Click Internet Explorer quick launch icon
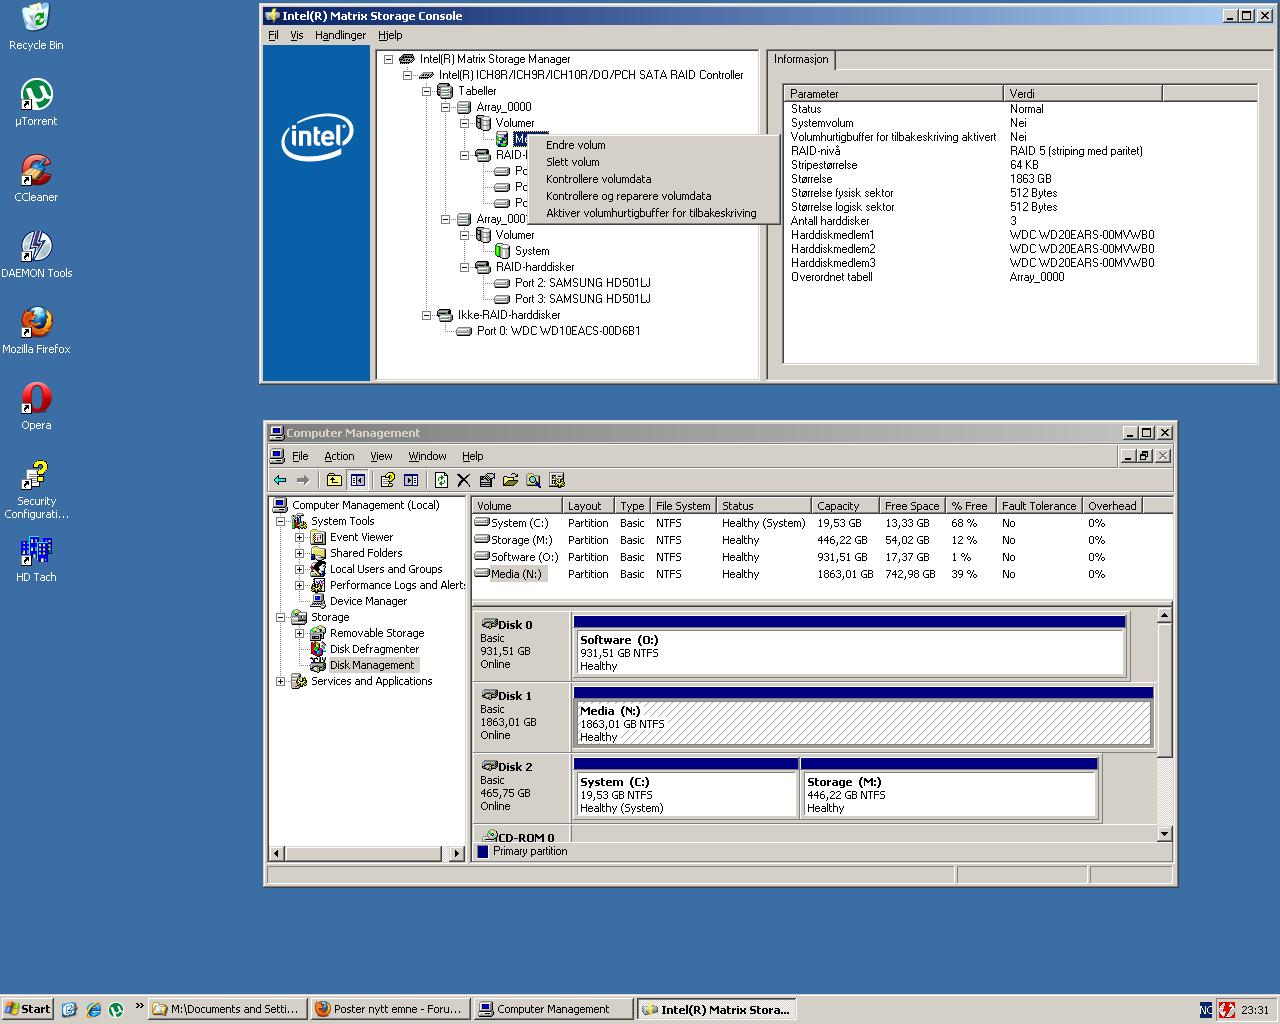 (x=93, y=1009)
